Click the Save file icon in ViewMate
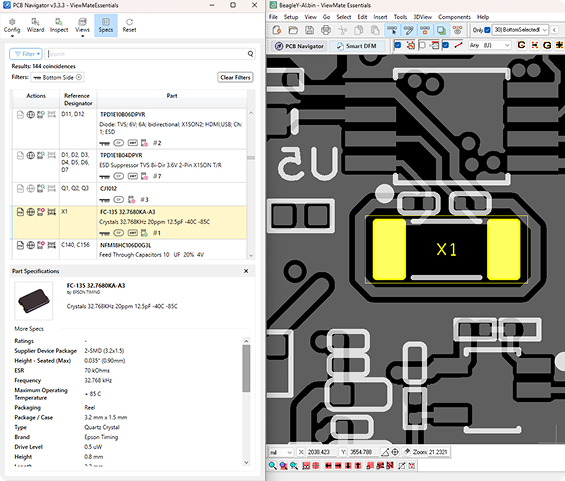The width and height of the screenshot is (565, 481). point(310,30)
